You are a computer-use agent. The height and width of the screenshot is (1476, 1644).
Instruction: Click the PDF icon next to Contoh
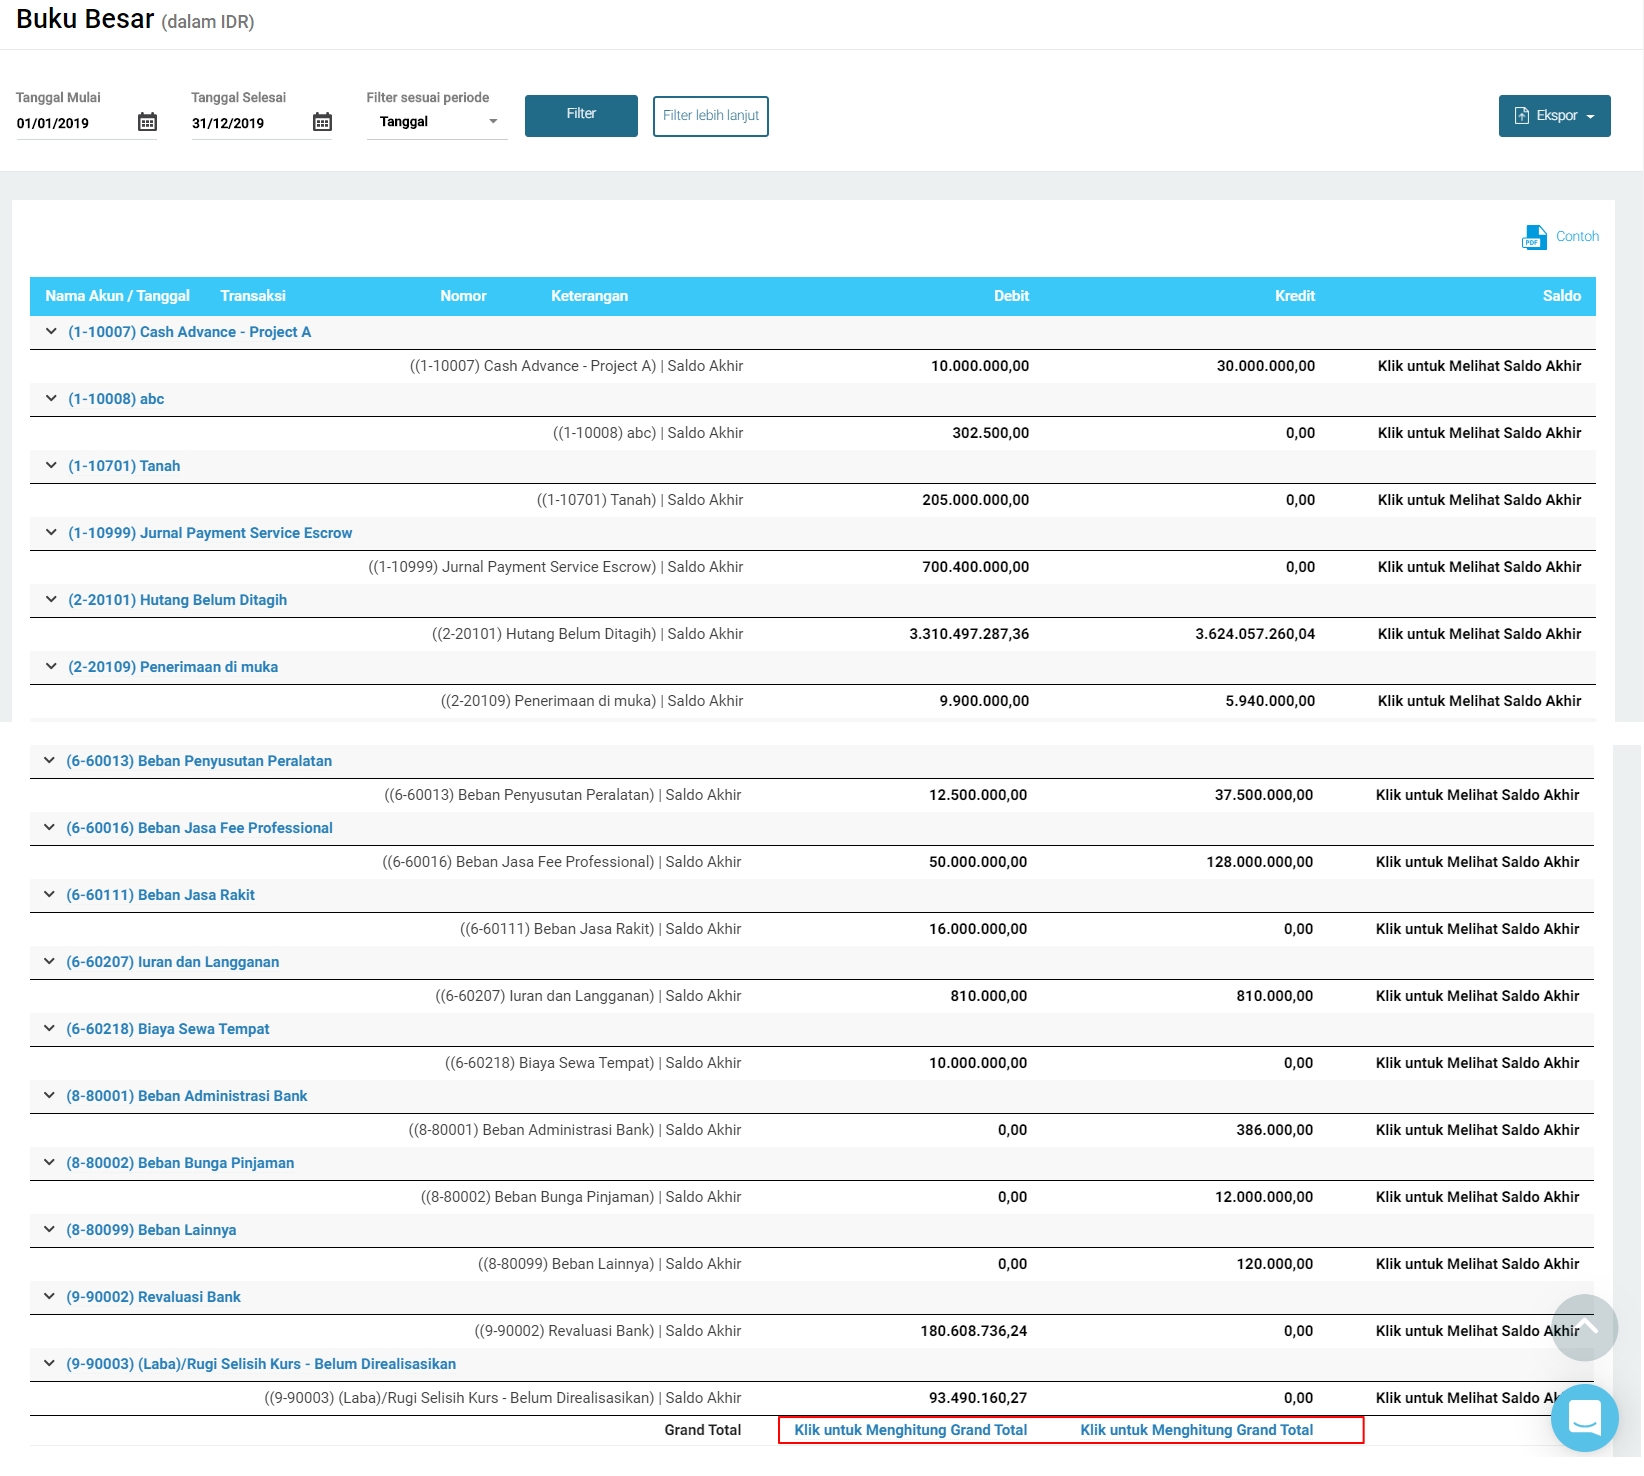point(1533,237)
